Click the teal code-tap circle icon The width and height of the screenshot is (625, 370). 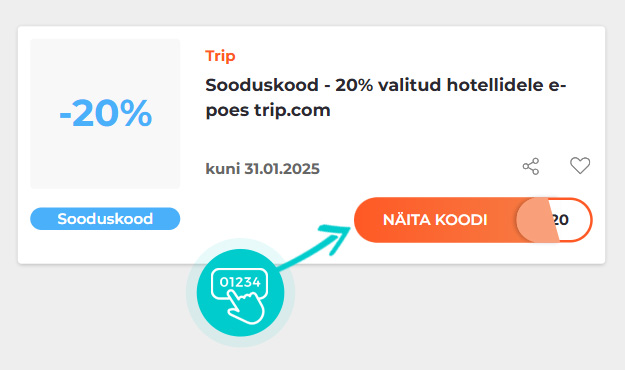[240, 293]
